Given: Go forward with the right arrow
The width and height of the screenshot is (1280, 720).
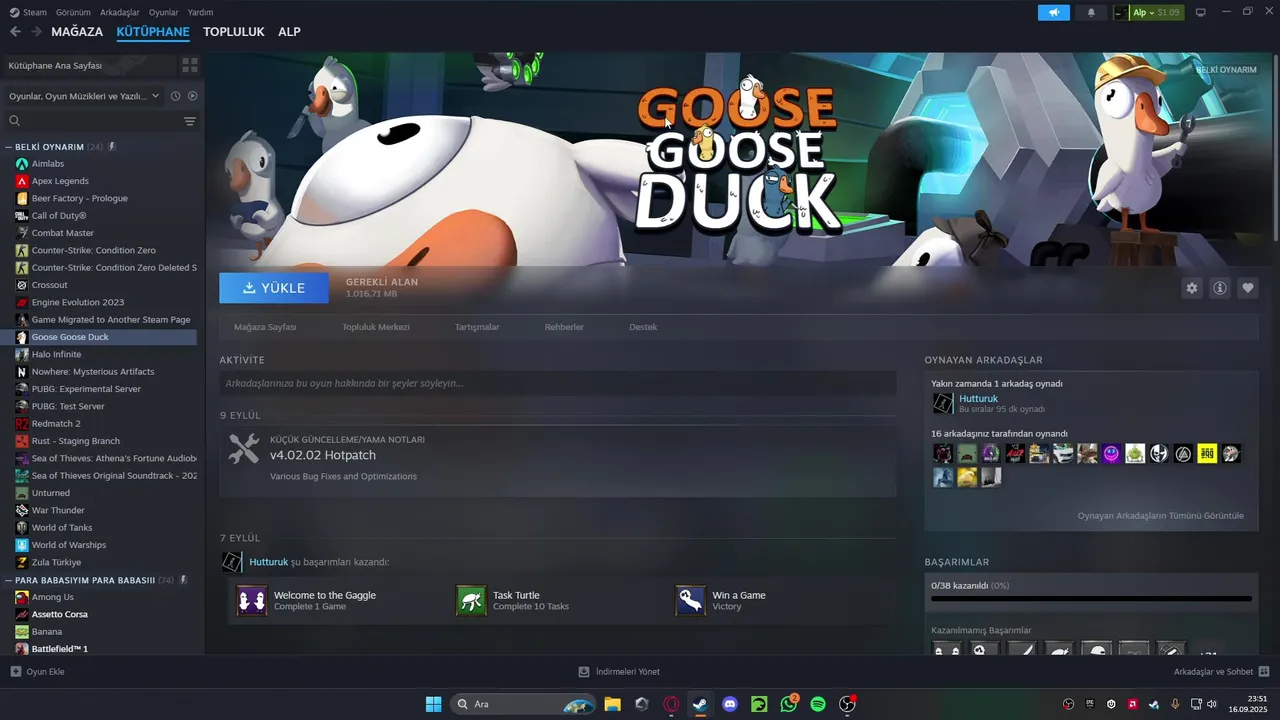Looking at the screenshot, I should click(x=36, y=32).
